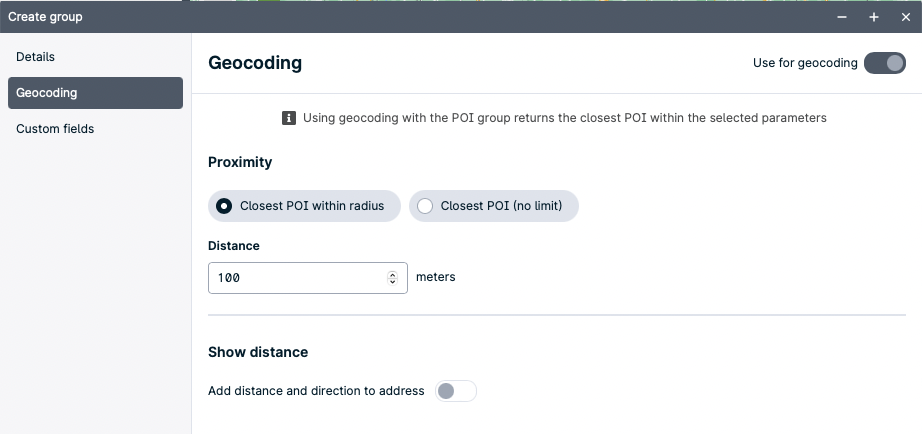
Task: Choose Closest POI (no limit) option
Action: [493, 206]
